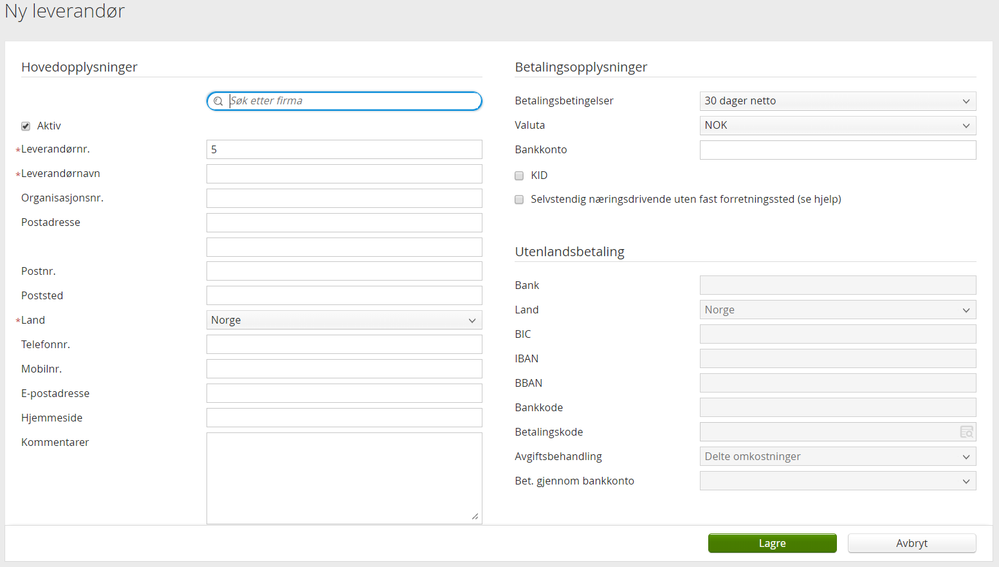This screenshot has height=567, width=999.
Task: Click the Kommentarer text area
Action: click(x=344, y=477)
